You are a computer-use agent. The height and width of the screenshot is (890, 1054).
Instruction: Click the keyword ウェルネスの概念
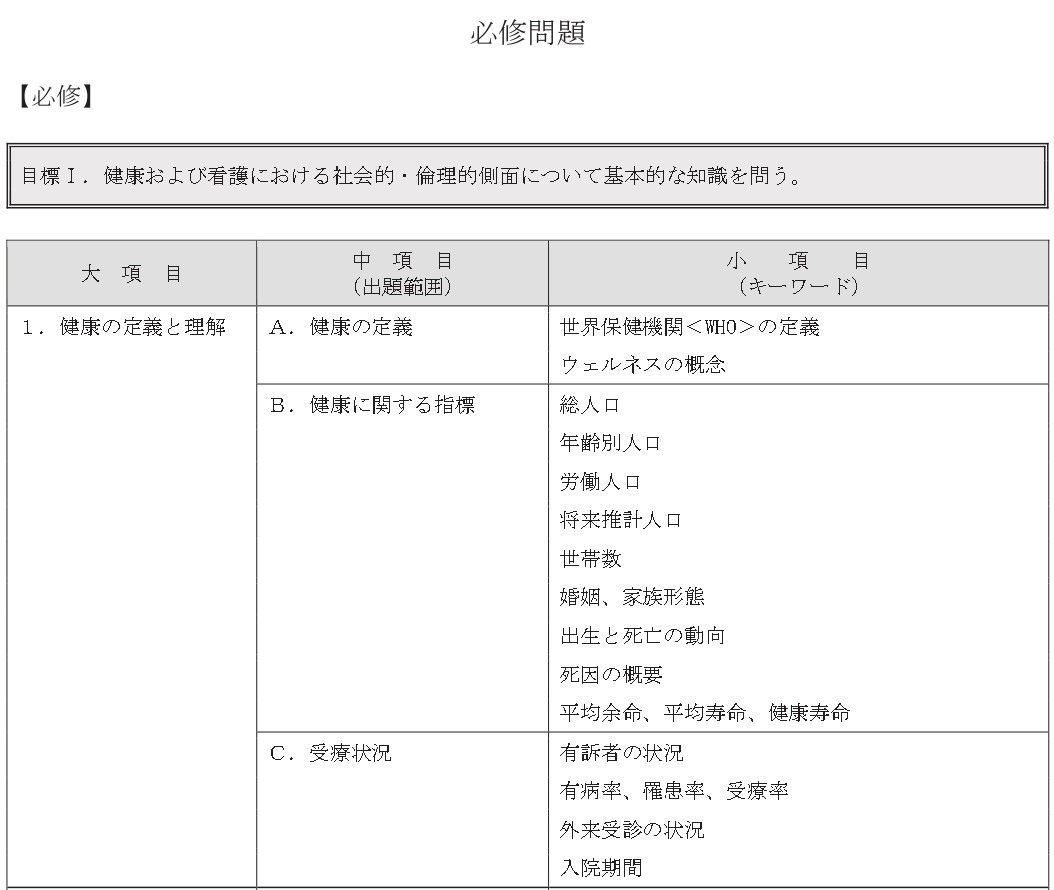[643, 365]
